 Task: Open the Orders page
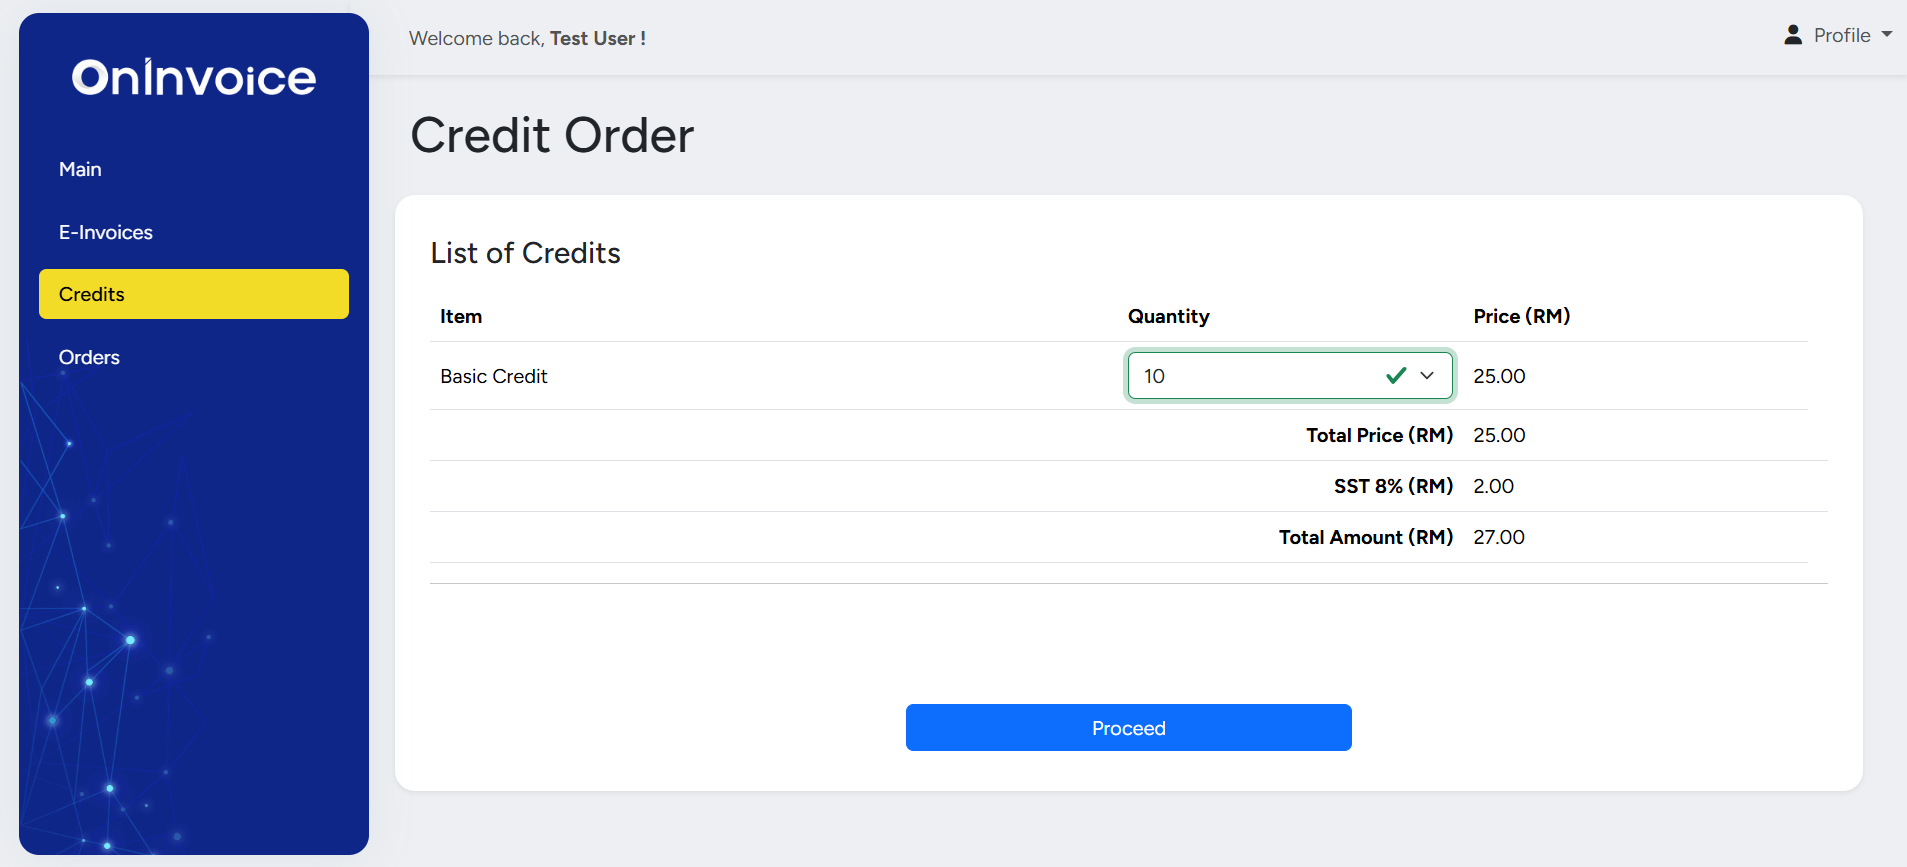[x=89, y=356]
